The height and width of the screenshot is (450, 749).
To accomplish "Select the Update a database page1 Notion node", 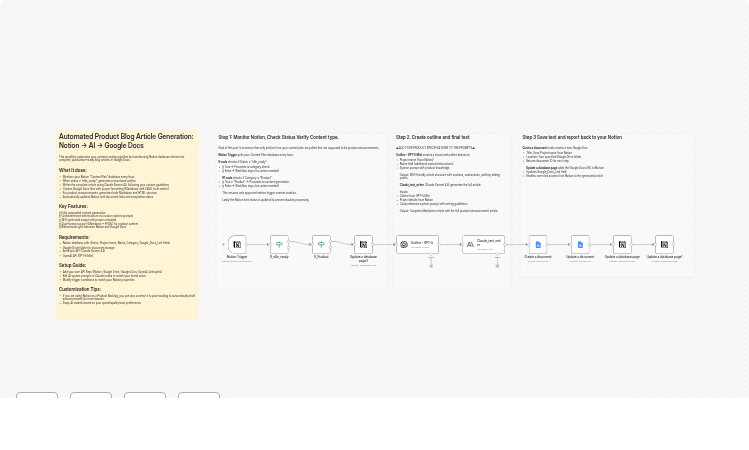I will pyautogui.click(x=664, y=245).
